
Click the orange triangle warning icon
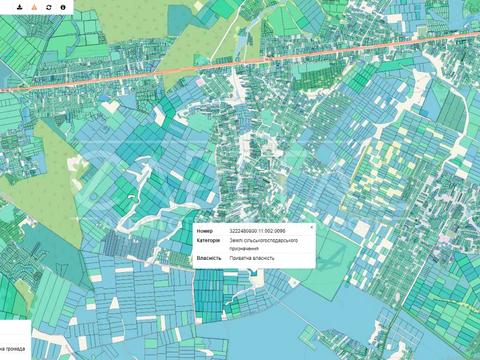pos(34,7)
